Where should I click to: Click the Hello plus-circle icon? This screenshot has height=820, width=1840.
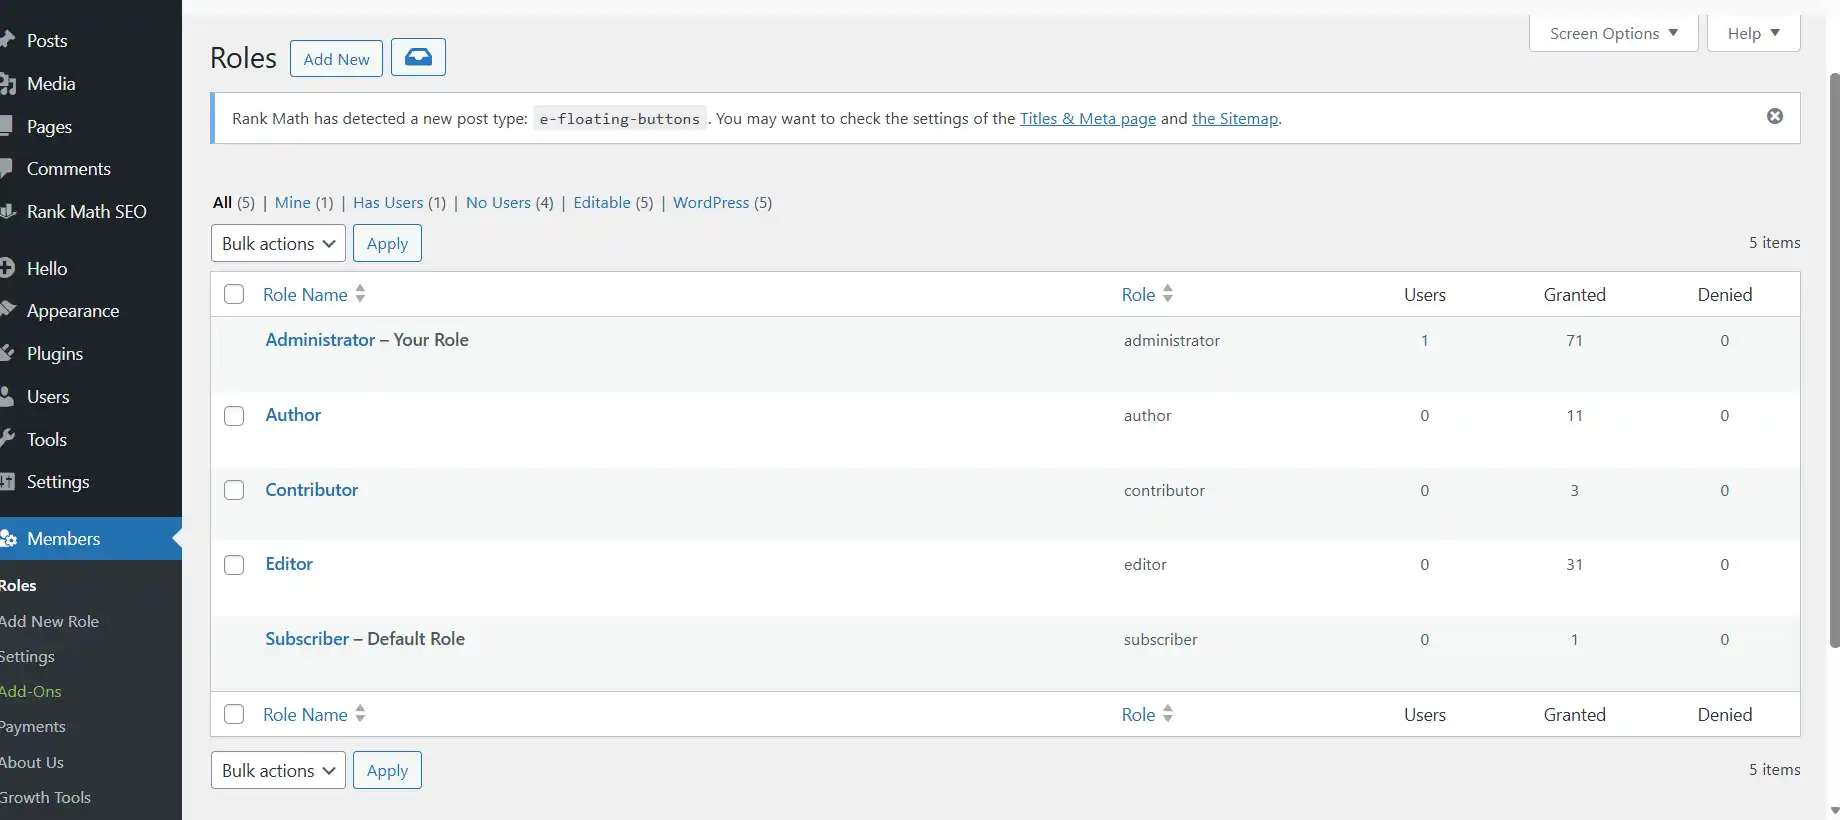pos(7,268)
